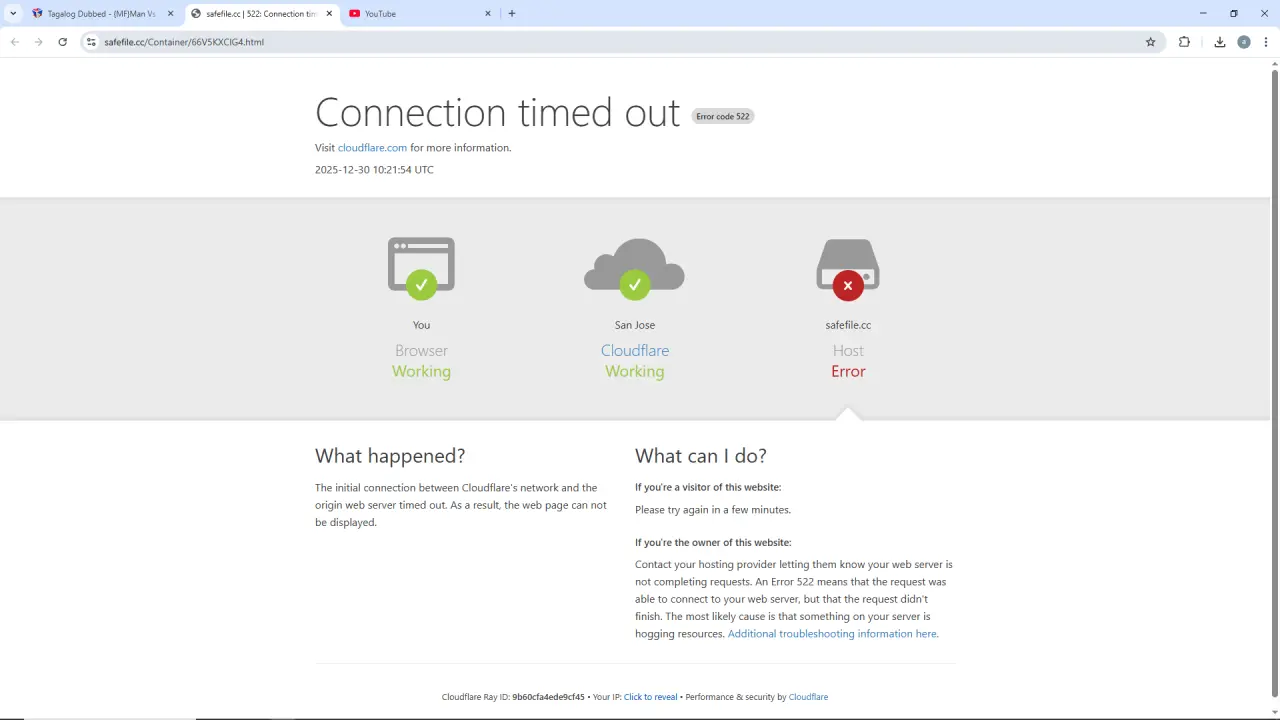The image size is (1280, 720).
Task: Open the Extensions puzzle icon
Action: click(1185, 42)
